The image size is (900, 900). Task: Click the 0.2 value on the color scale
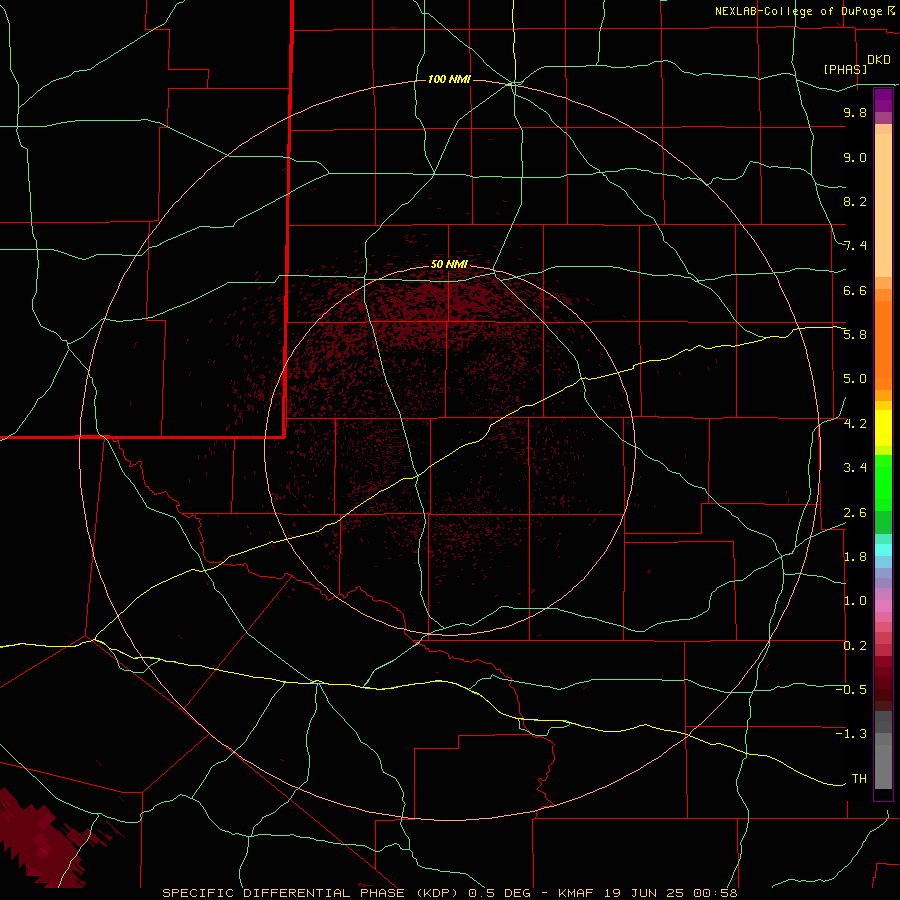(855, 646)
